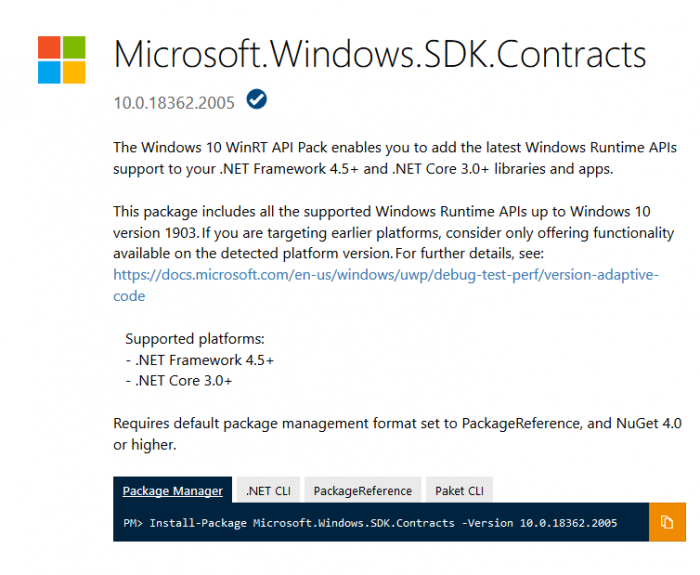The image size is (700, 575).
Task: Select the Package Manager tab
Action: click(x=173, y=491)
